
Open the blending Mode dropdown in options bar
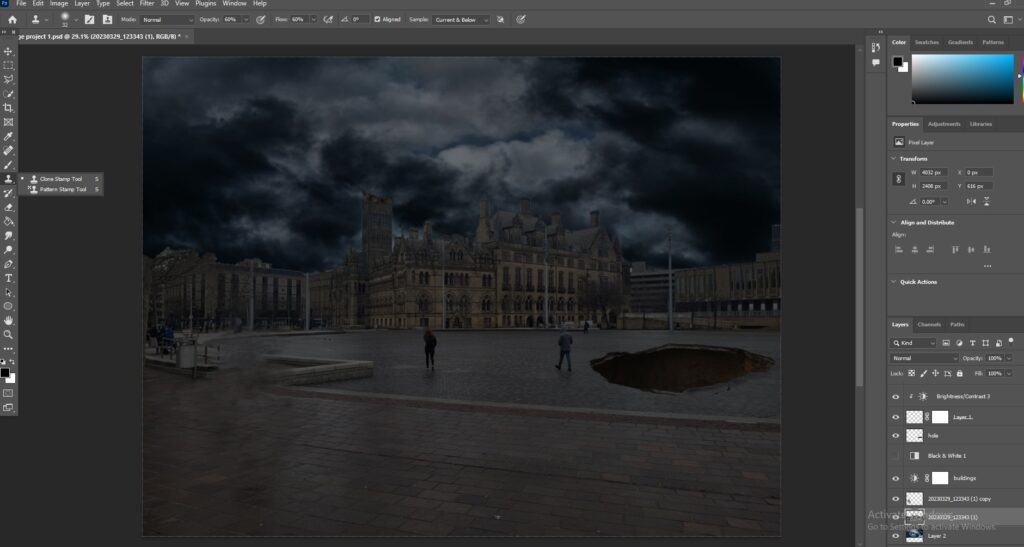(168, 19)
